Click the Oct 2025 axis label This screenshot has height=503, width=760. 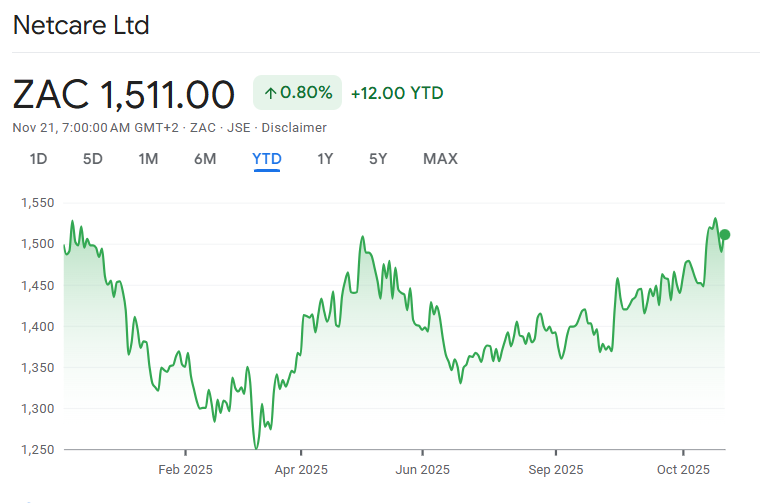point(682,469)
